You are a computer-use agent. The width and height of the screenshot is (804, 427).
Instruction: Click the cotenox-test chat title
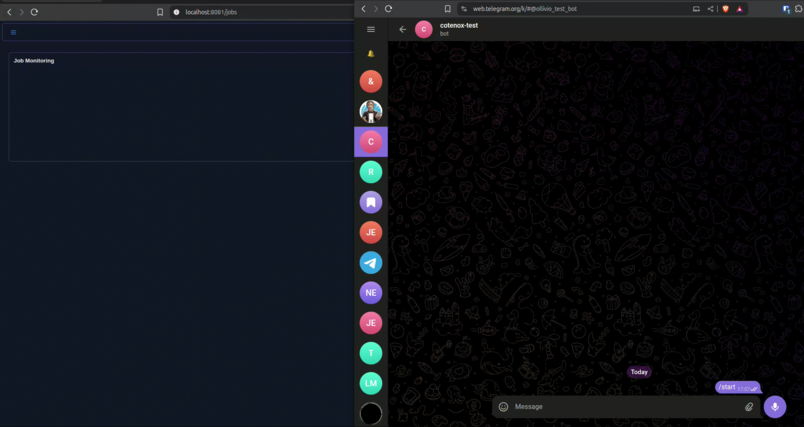(458, 25)
